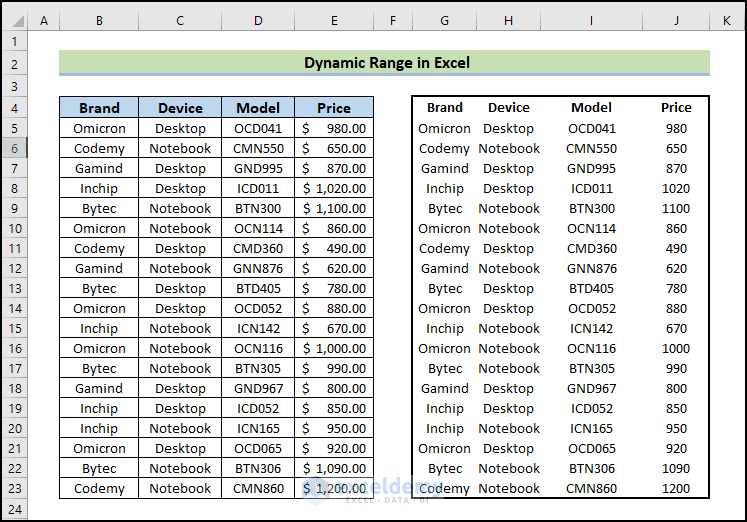
Task: Select column I header
Action: 591,20
